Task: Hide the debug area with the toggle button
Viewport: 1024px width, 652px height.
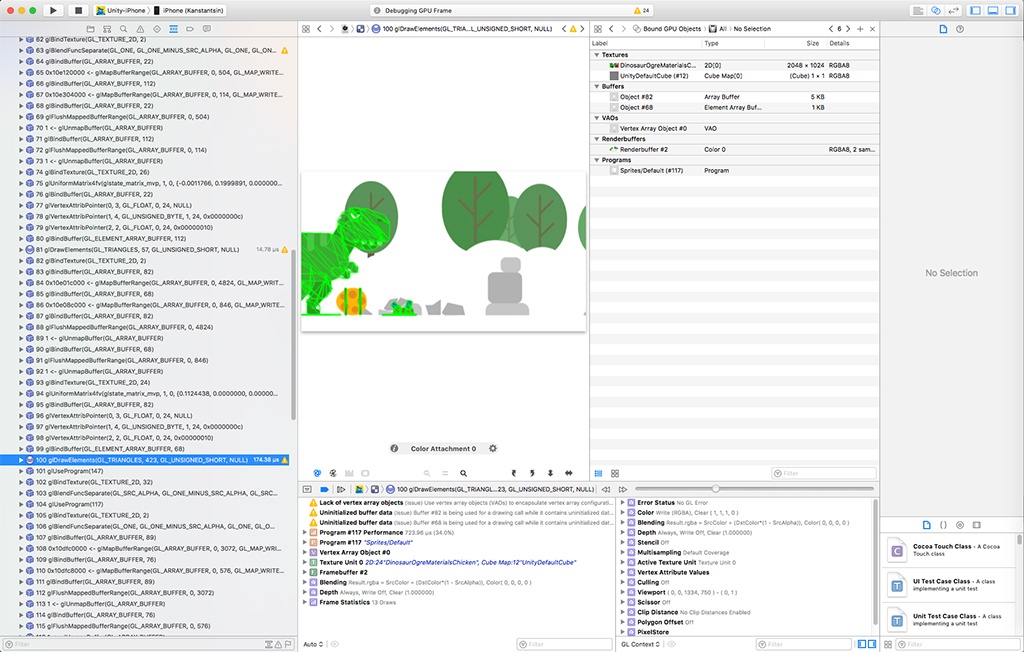Action: (x=307, y=489)
